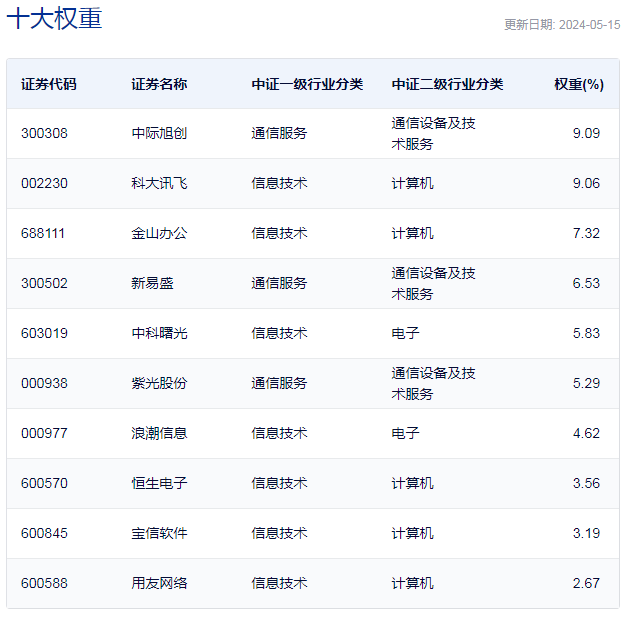Select the name 用友网络
This screenshot has width=630, height=618.
pyautogui.click(x=159, y=583)
